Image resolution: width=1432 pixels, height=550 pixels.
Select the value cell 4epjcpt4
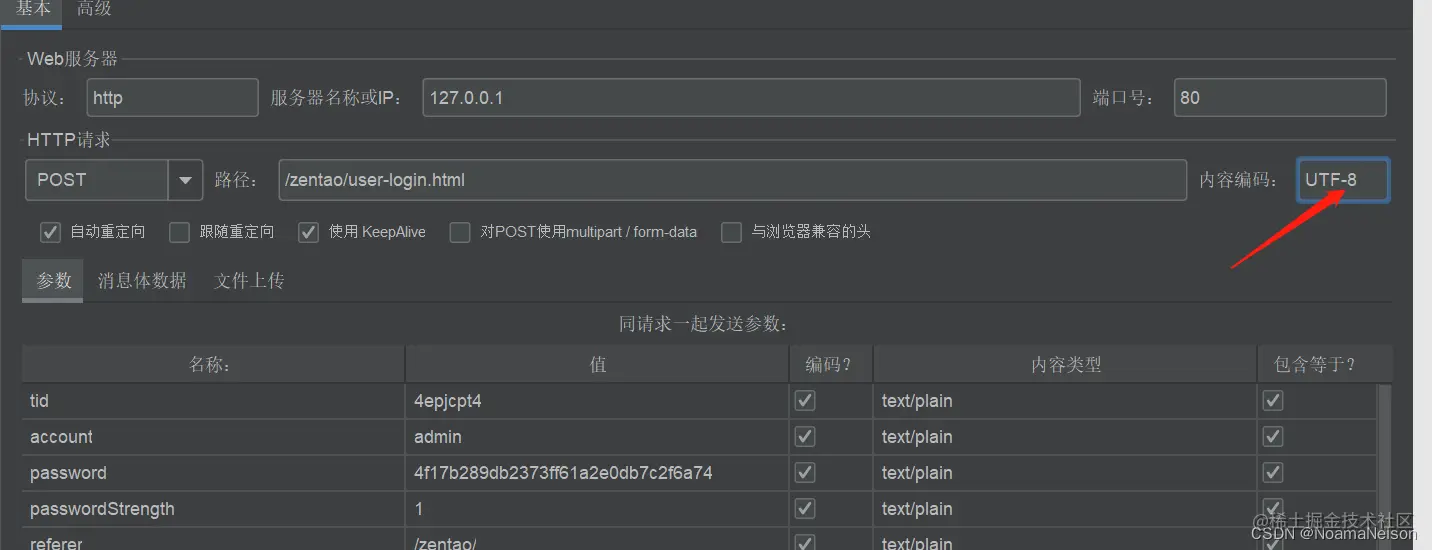(x=597, y=401)
